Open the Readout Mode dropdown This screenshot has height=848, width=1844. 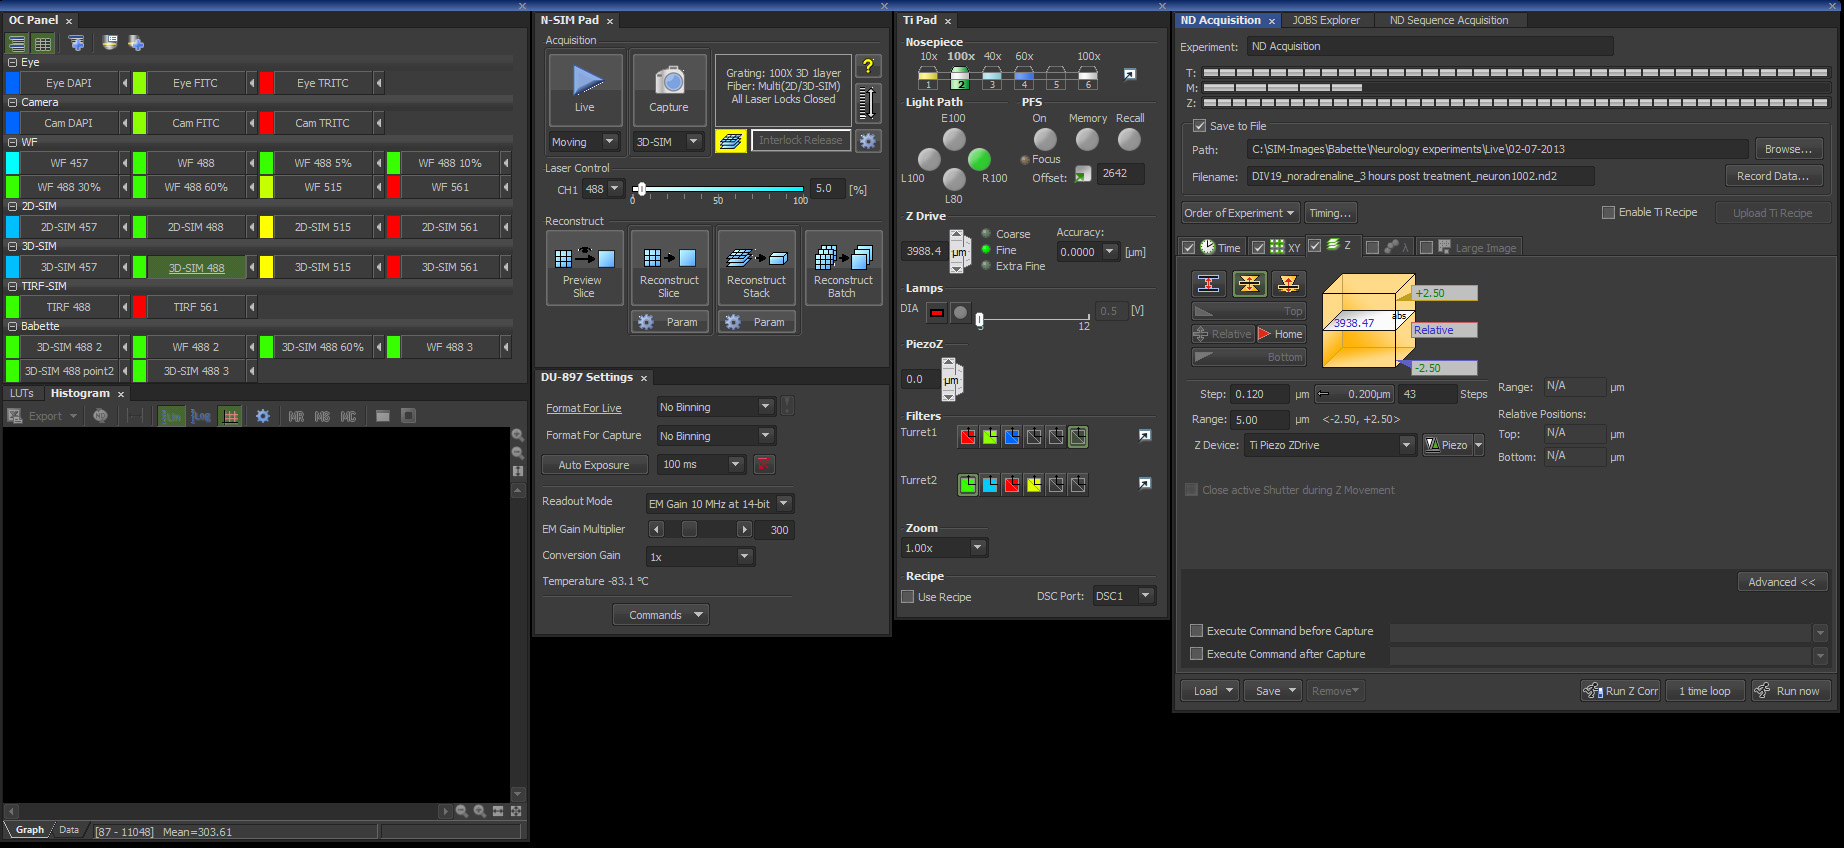[718, 504]
